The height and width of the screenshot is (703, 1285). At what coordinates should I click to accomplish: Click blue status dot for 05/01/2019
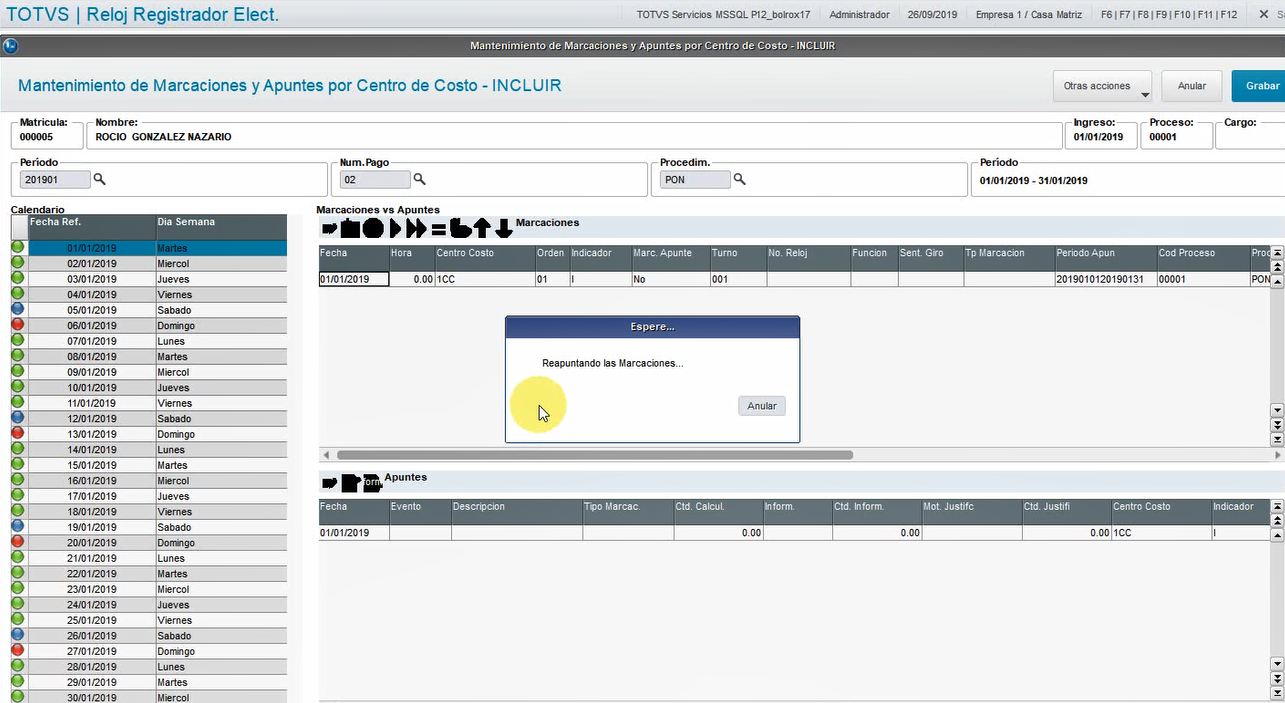point(18,310)
